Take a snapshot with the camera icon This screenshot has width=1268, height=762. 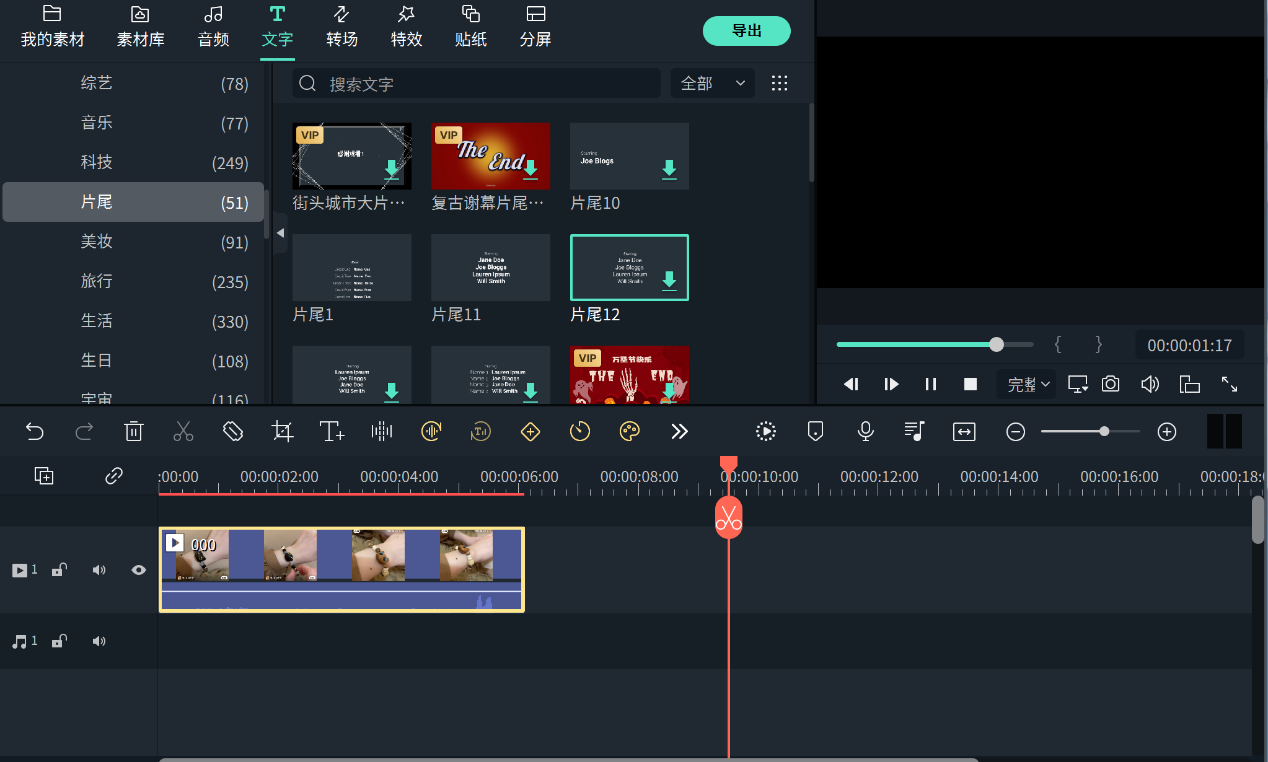[x=1110, y=384]
